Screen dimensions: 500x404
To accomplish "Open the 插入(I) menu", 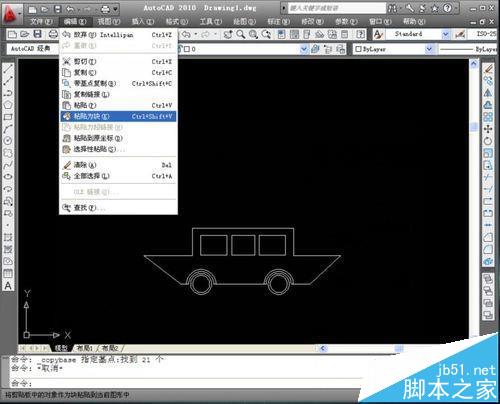I will coord(143,22).
